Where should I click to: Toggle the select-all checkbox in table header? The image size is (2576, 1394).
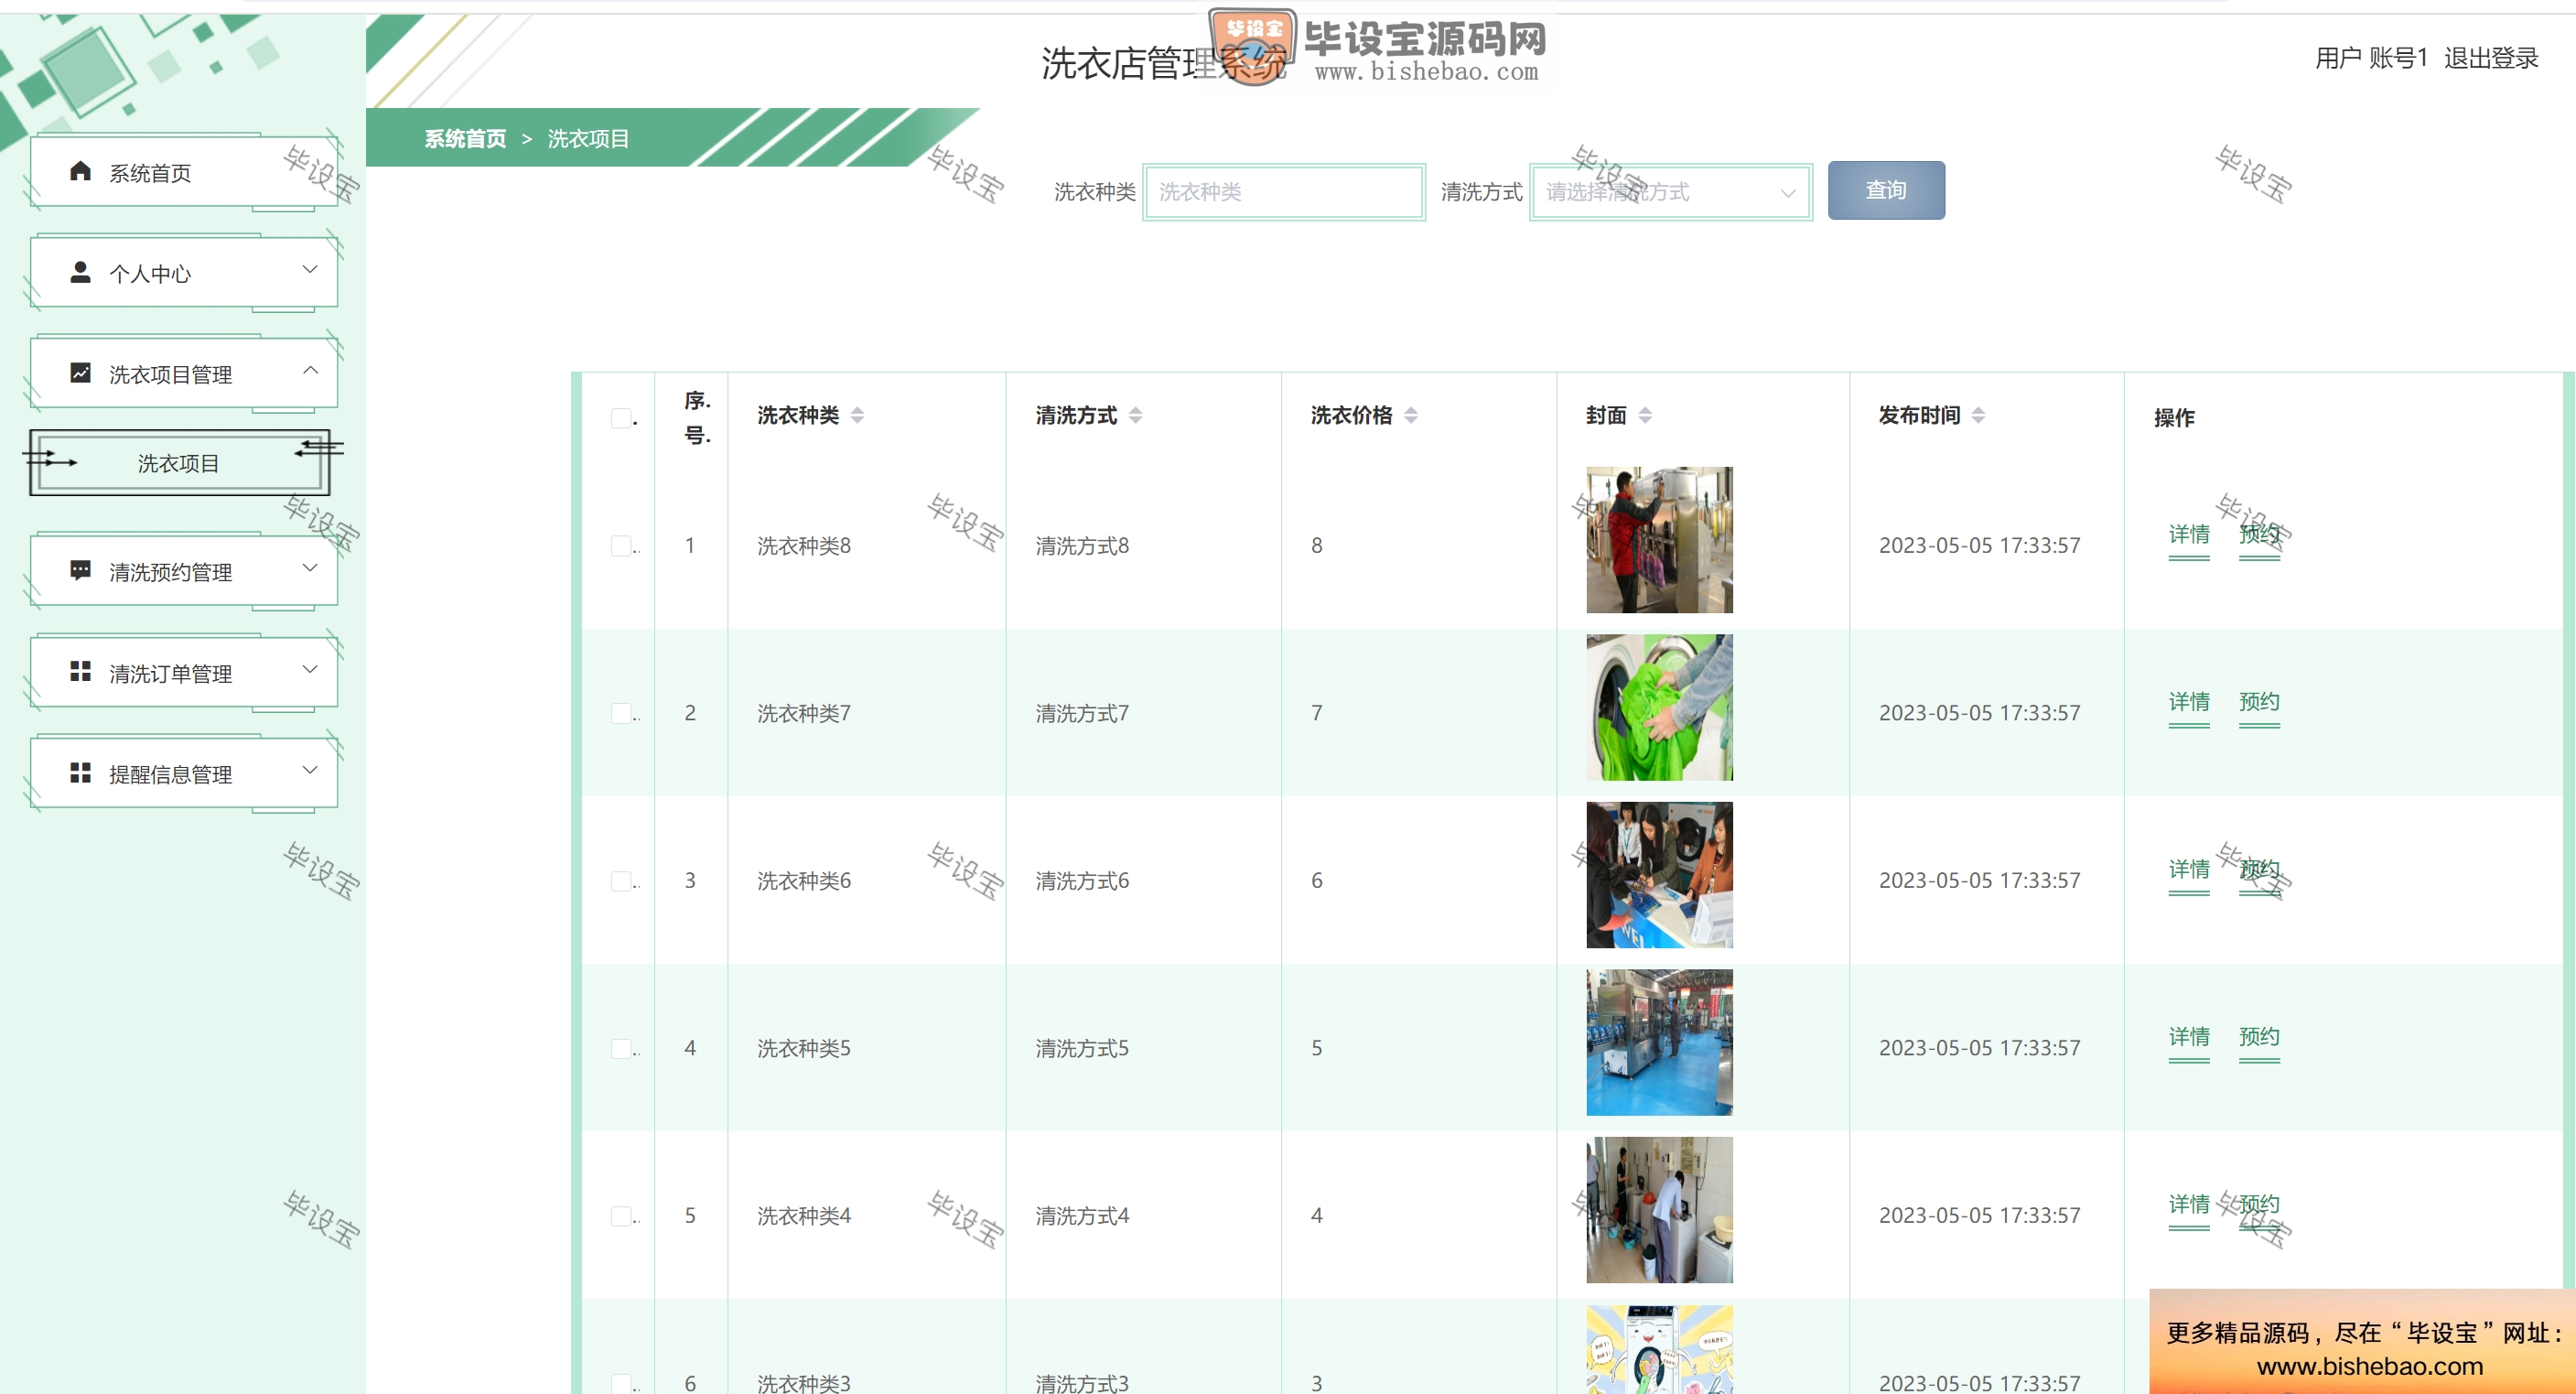coord(621,418)
